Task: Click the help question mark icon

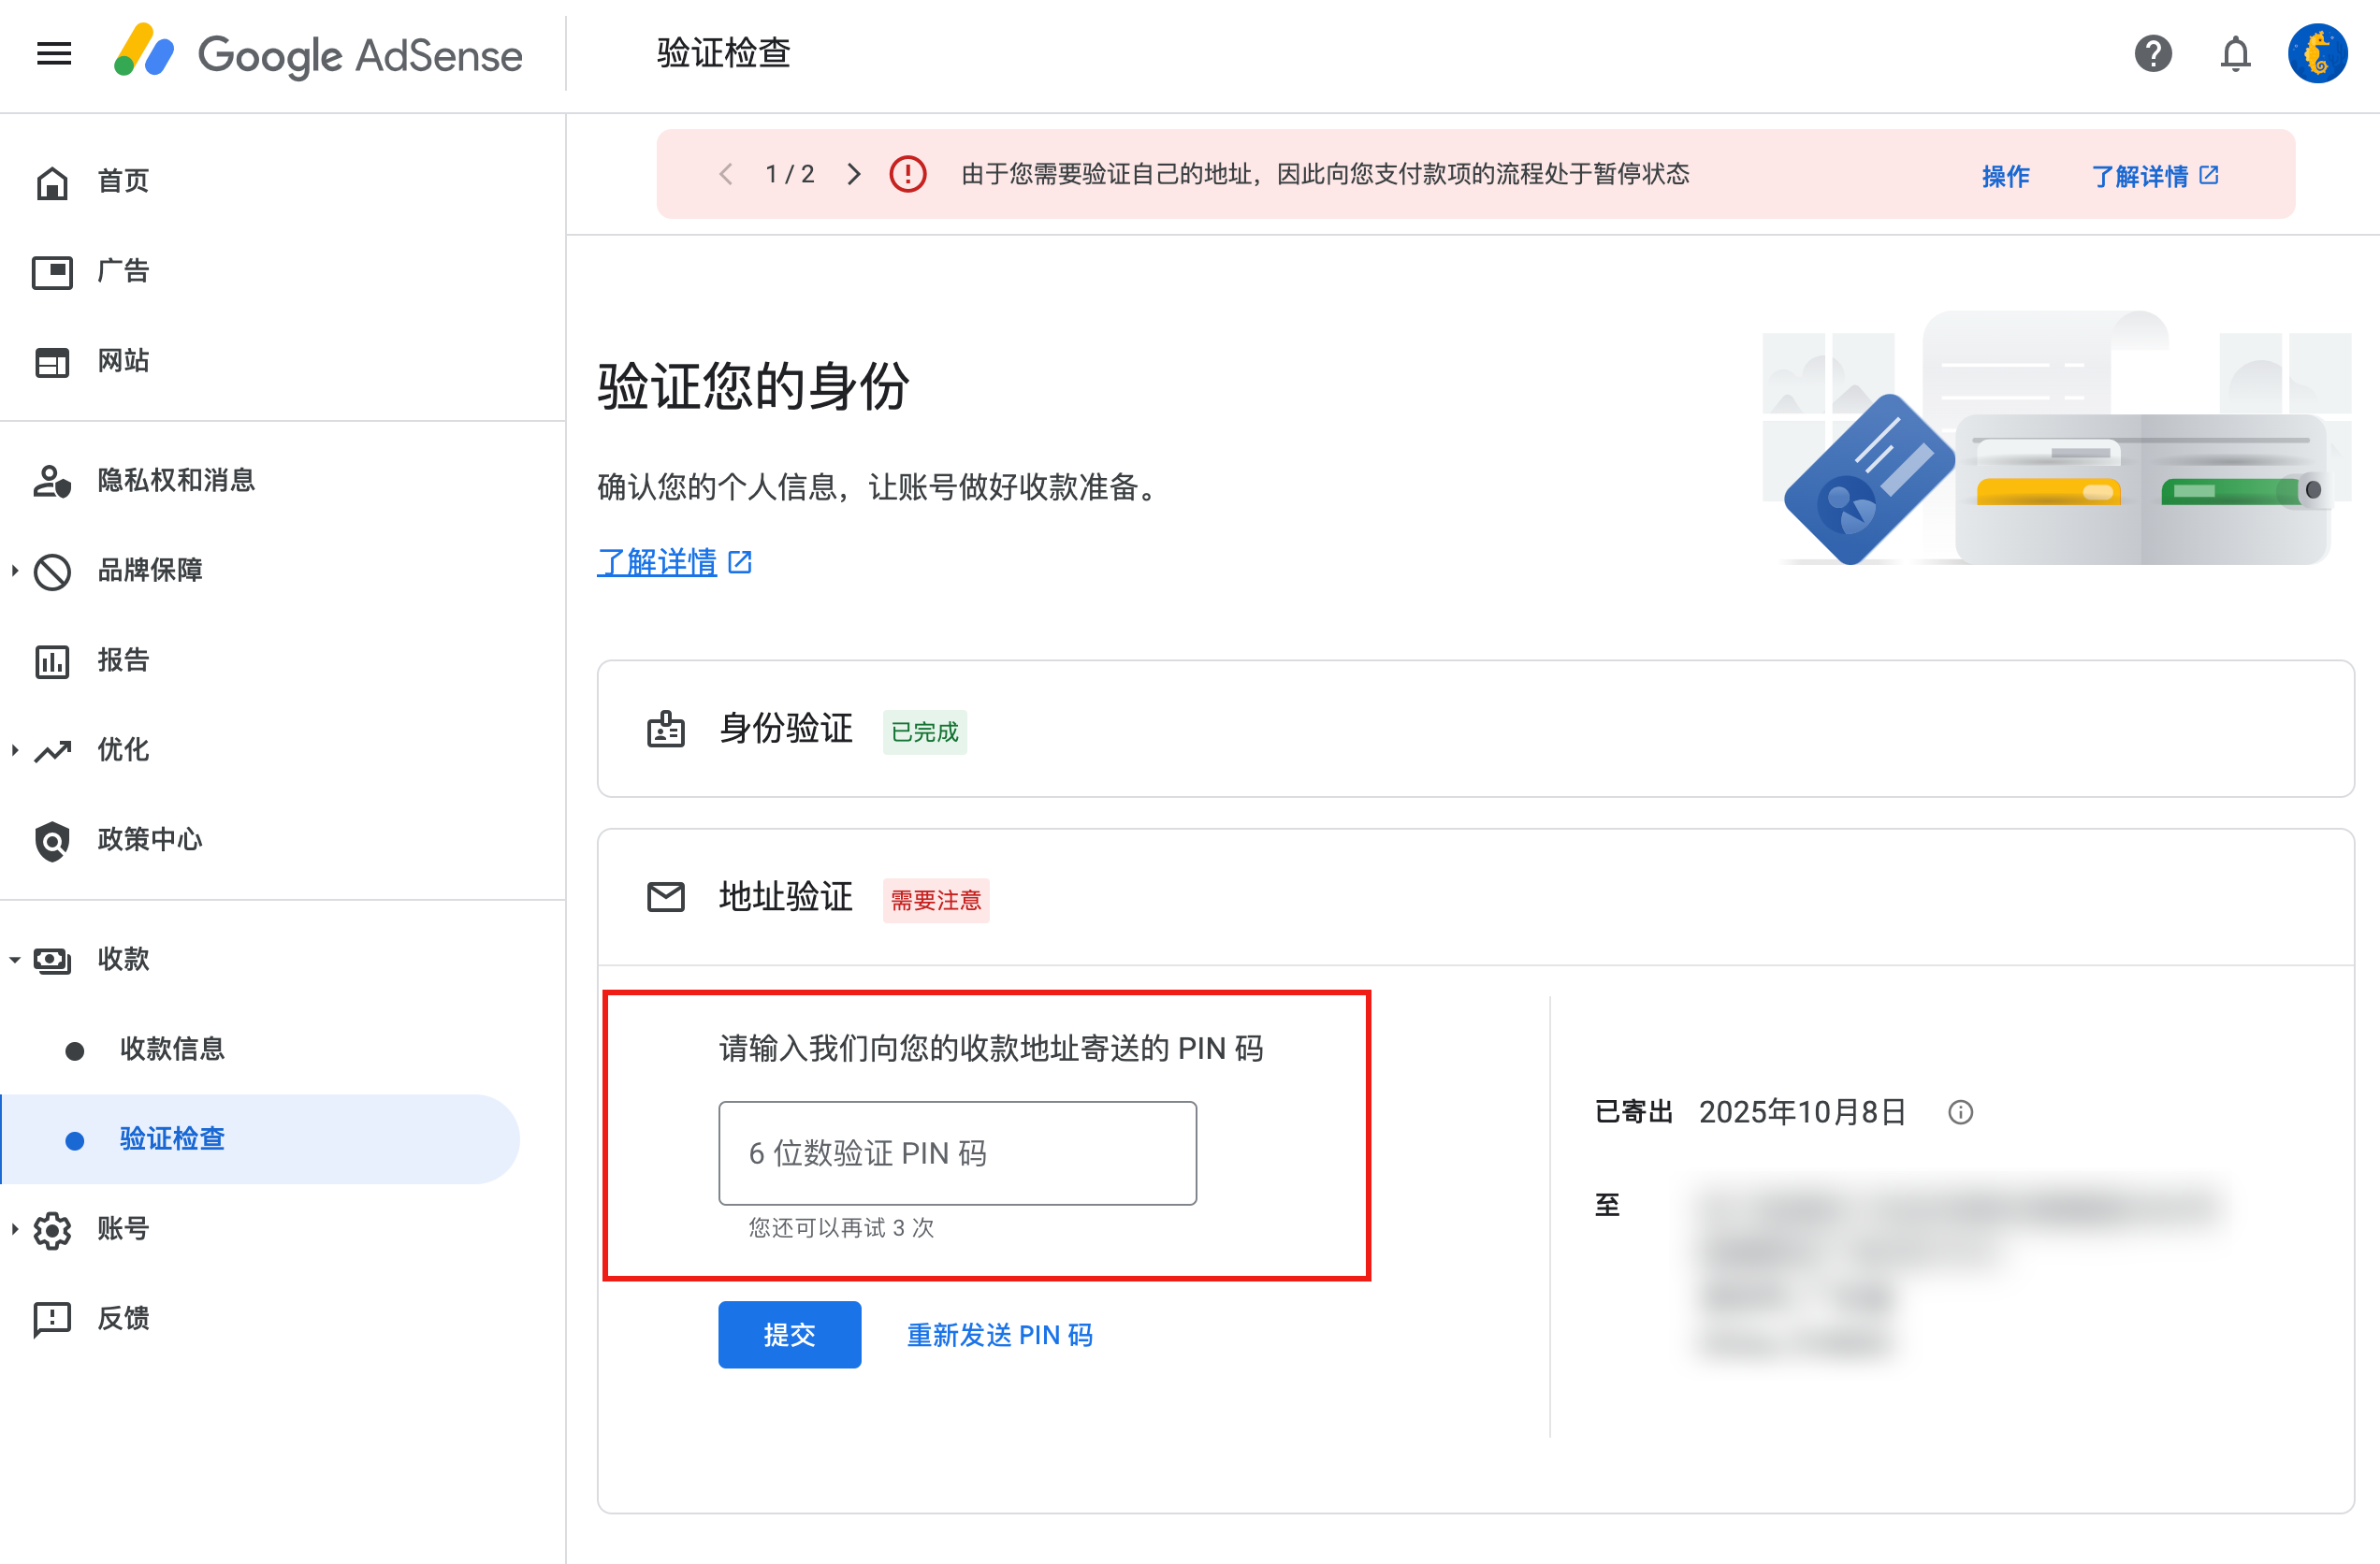Action: pos(2152,54)
